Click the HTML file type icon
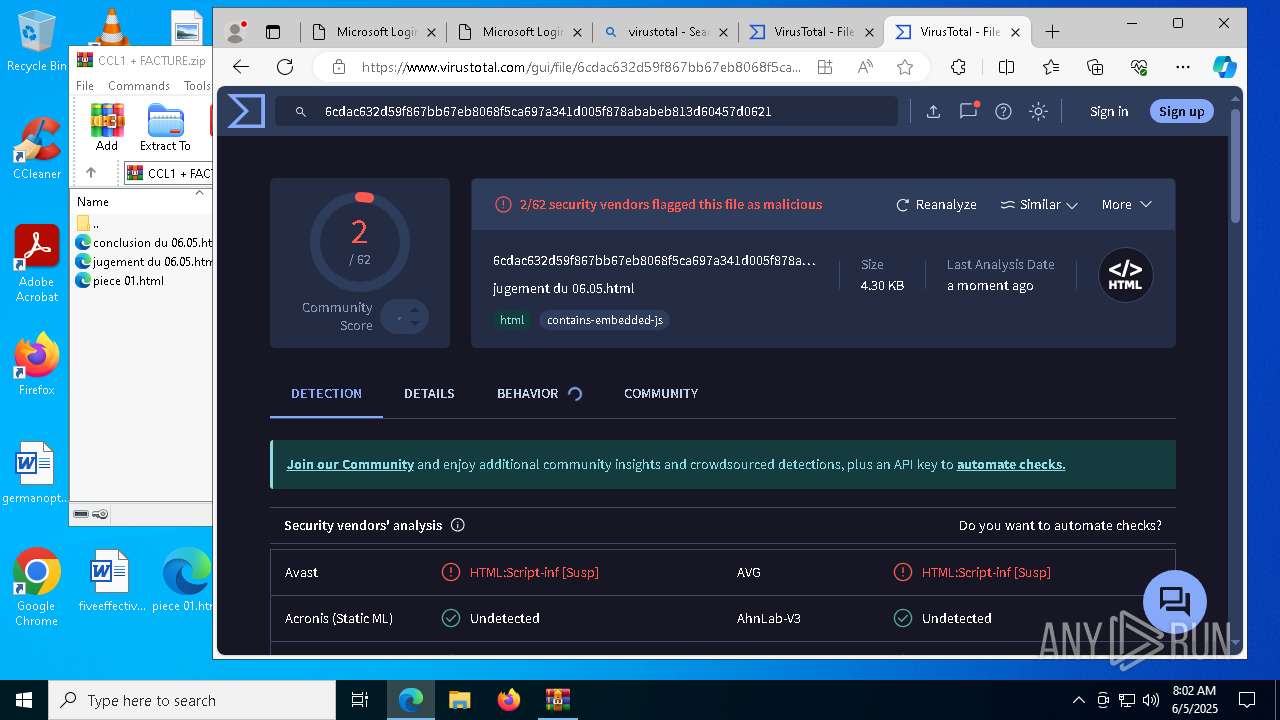 pyautogui.click(x=1126, y=275)
